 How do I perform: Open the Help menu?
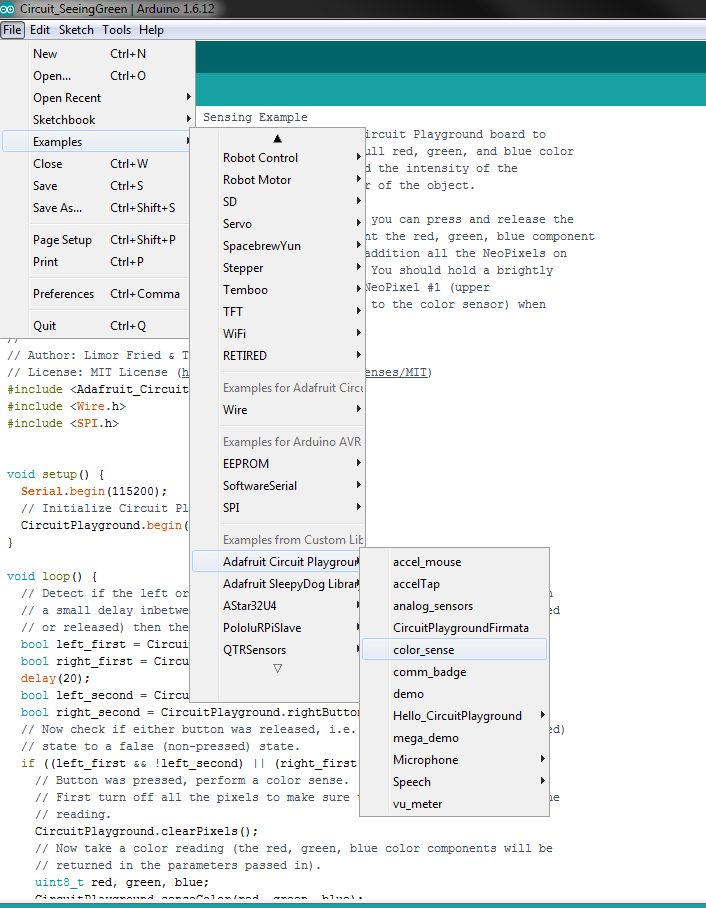point(151,30)
